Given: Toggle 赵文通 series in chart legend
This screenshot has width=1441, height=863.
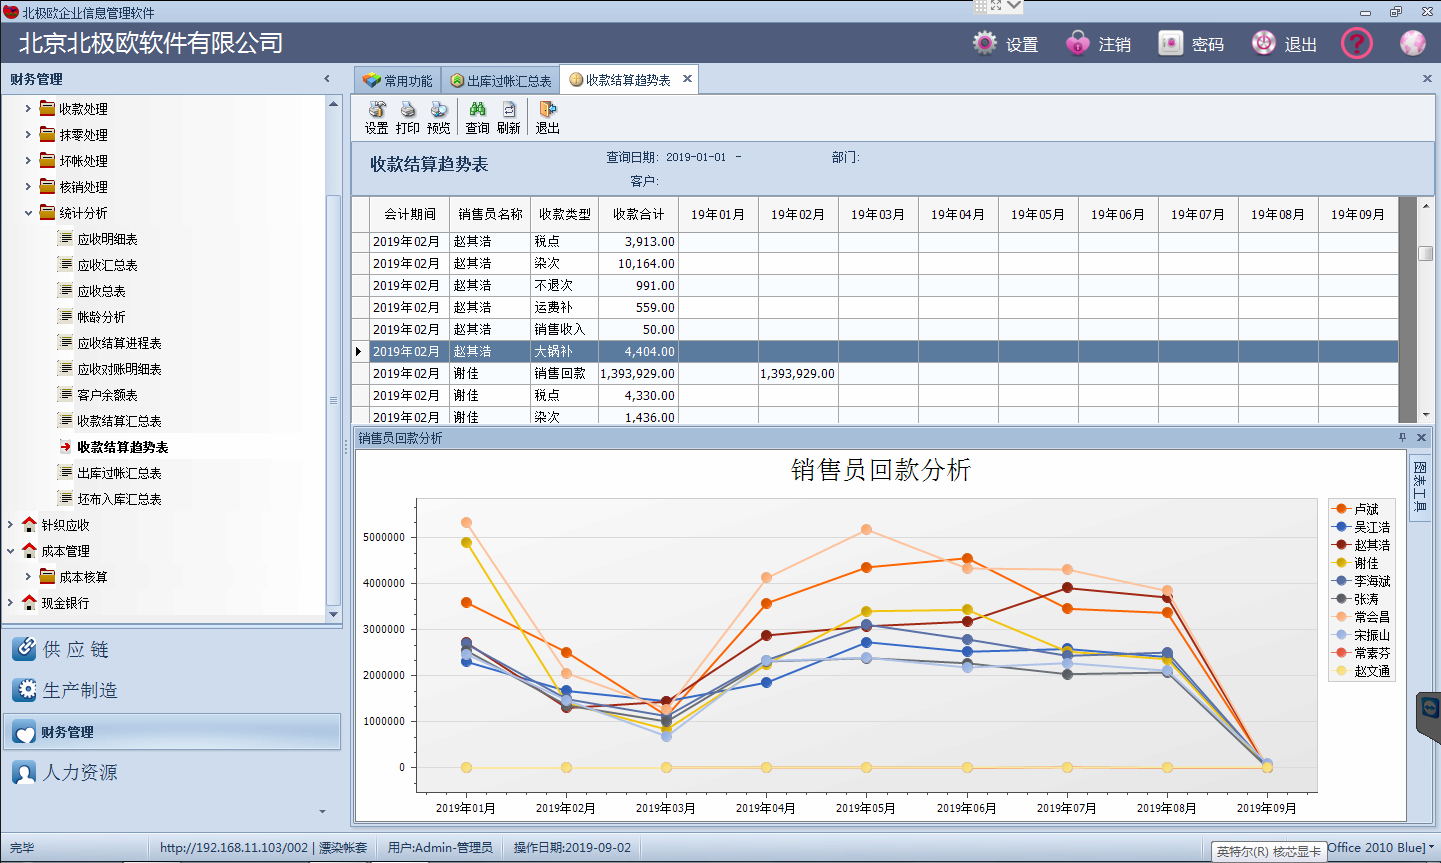Looking at the screenshot, I should pyautogui.click(x=1362, y=671).
